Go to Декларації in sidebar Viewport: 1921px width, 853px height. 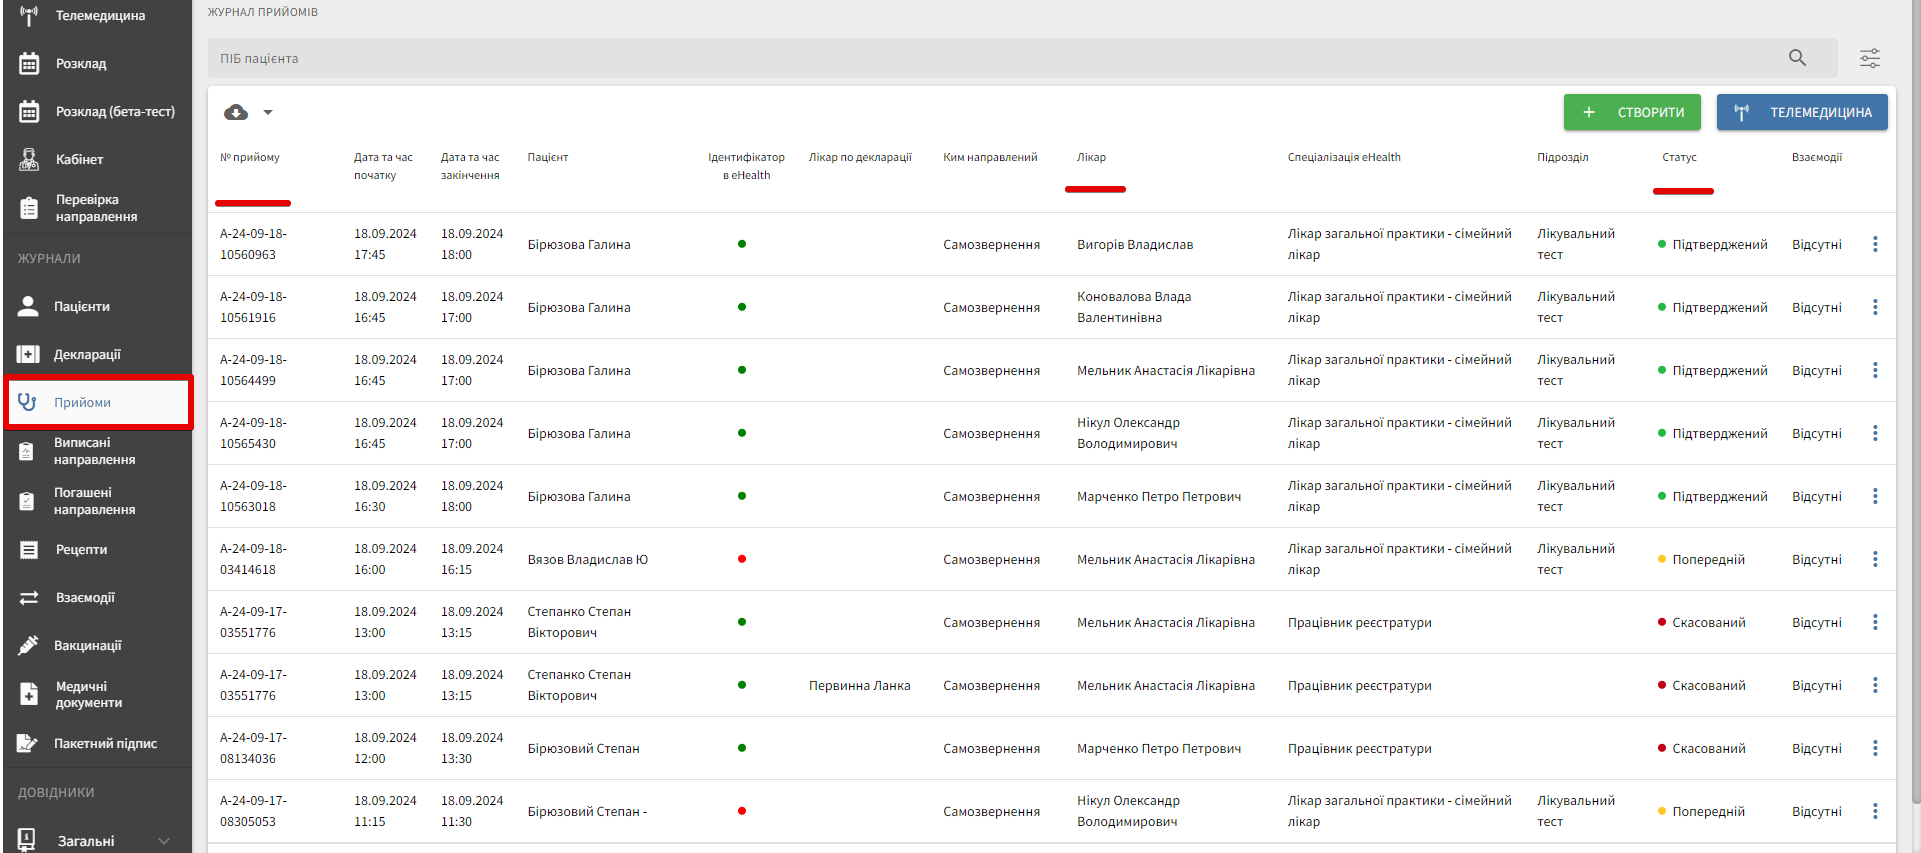tap(87, 354)
